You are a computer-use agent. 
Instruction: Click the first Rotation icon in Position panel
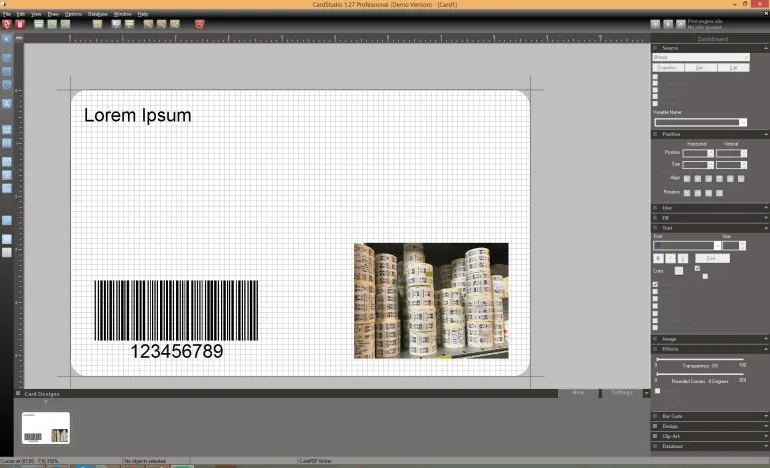(687, 193)
